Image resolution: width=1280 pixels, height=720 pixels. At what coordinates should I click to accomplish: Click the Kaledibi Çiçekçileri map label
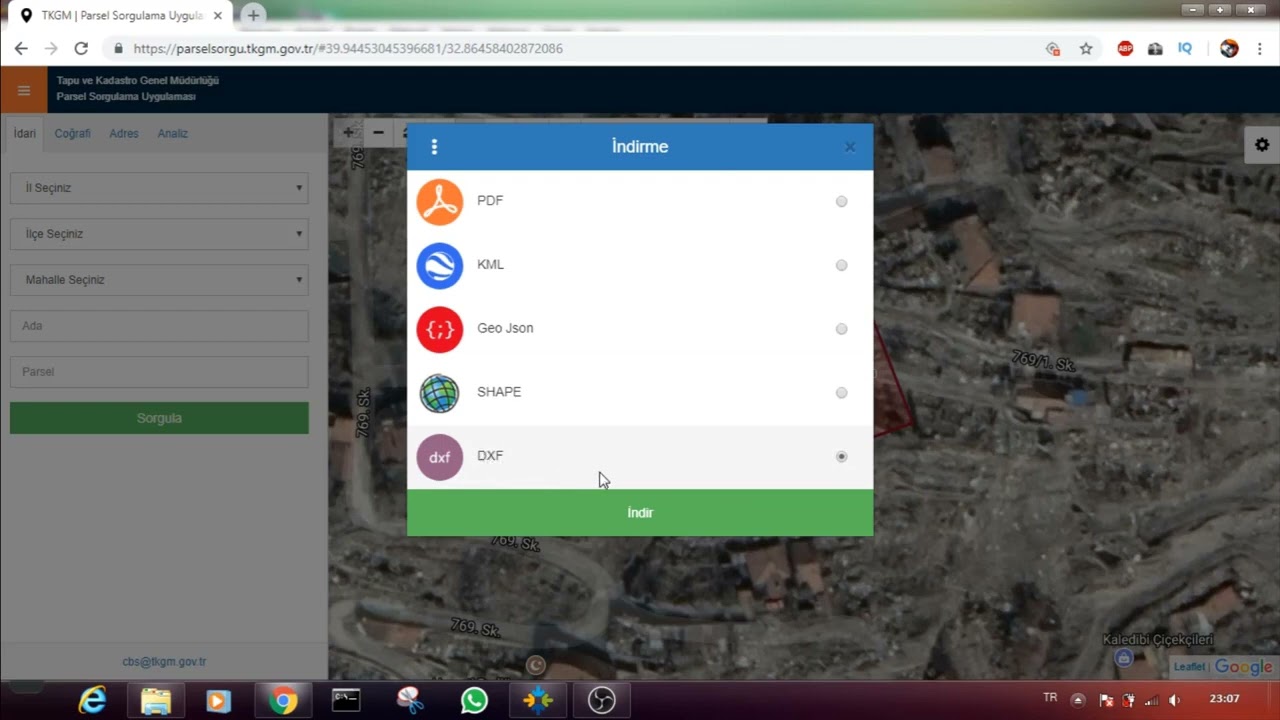click(x=1158, y=640)
